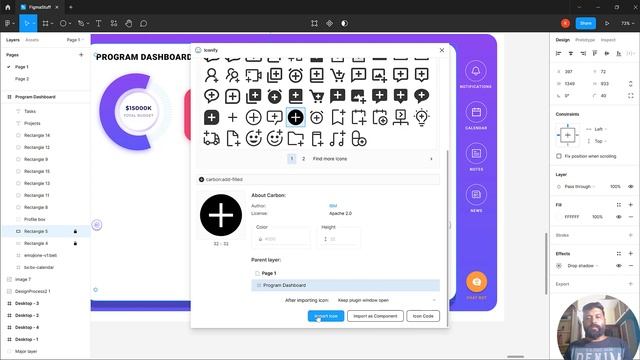The height and width of the screenshot is (360, 640).
Task: Switch to the Prototype tab
Action: pos(585,40)
